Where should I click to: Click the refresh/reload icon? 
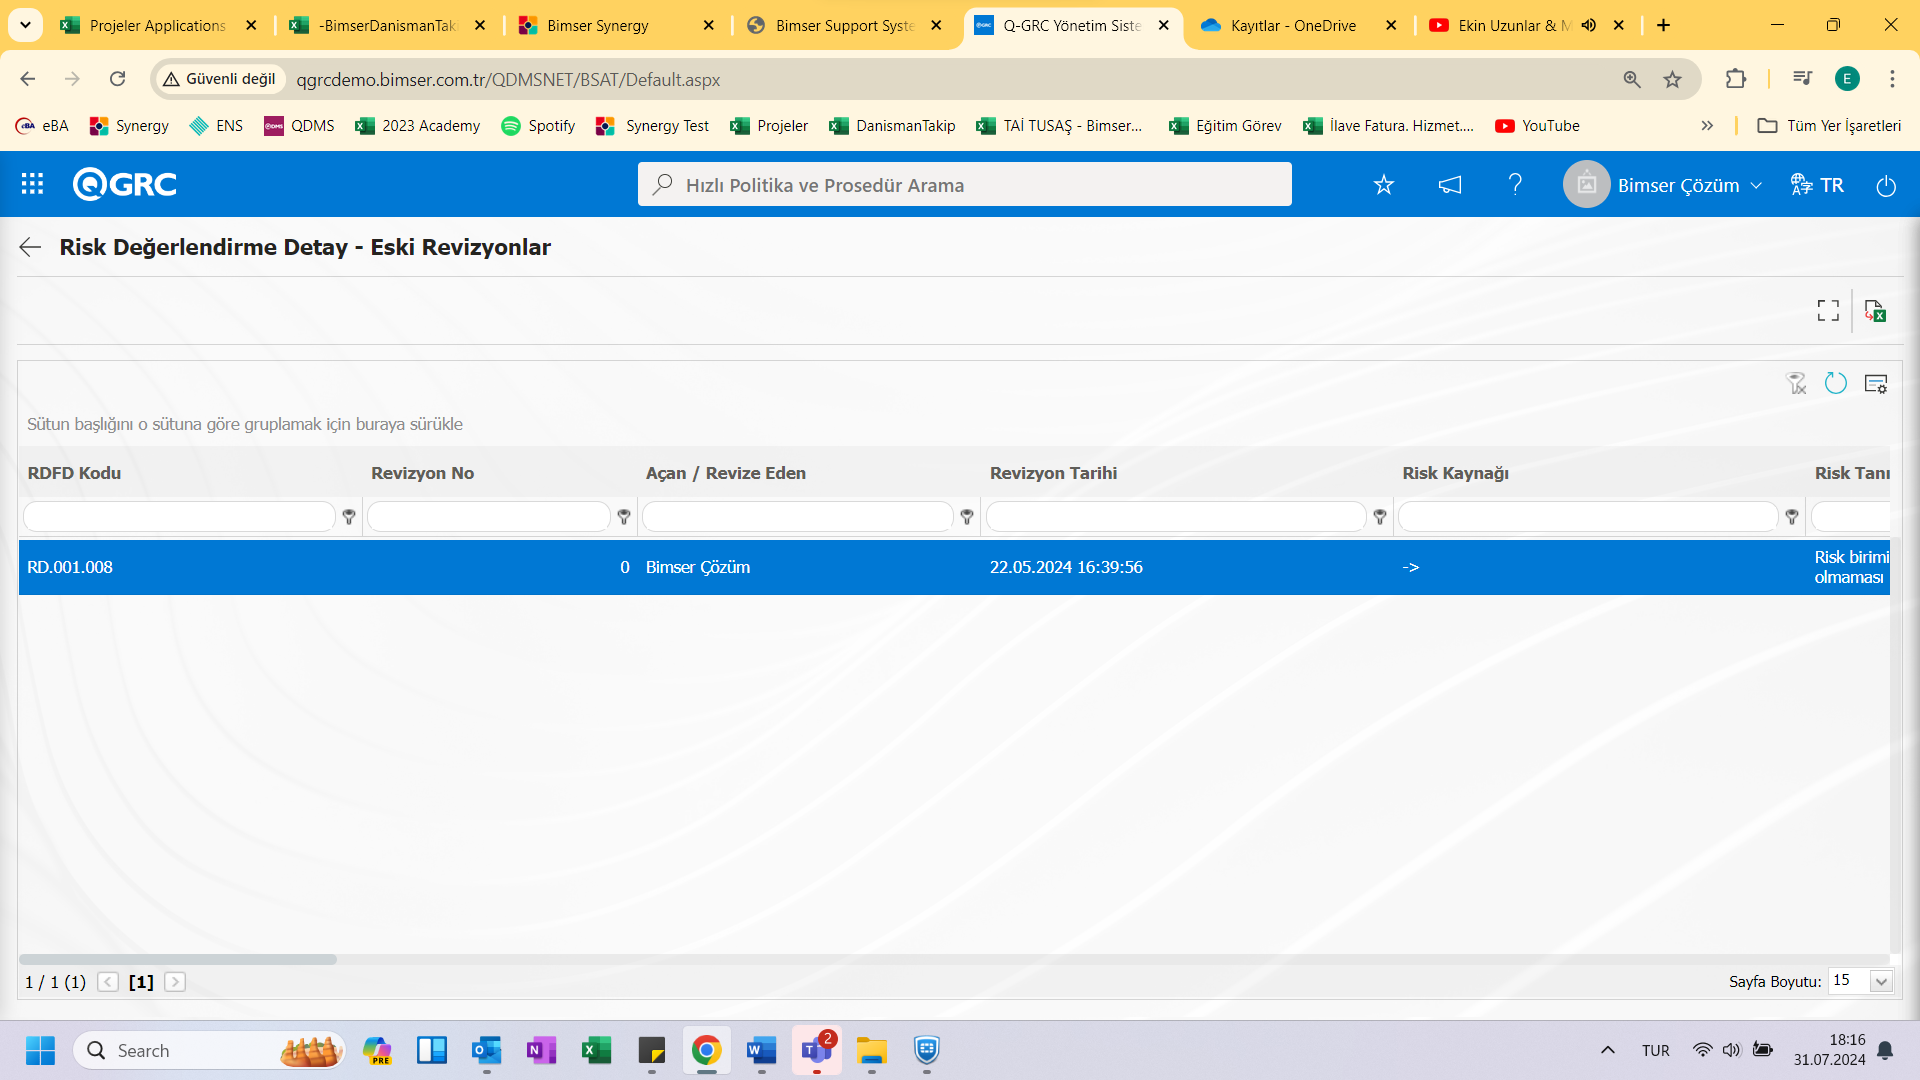[1836, 384]
